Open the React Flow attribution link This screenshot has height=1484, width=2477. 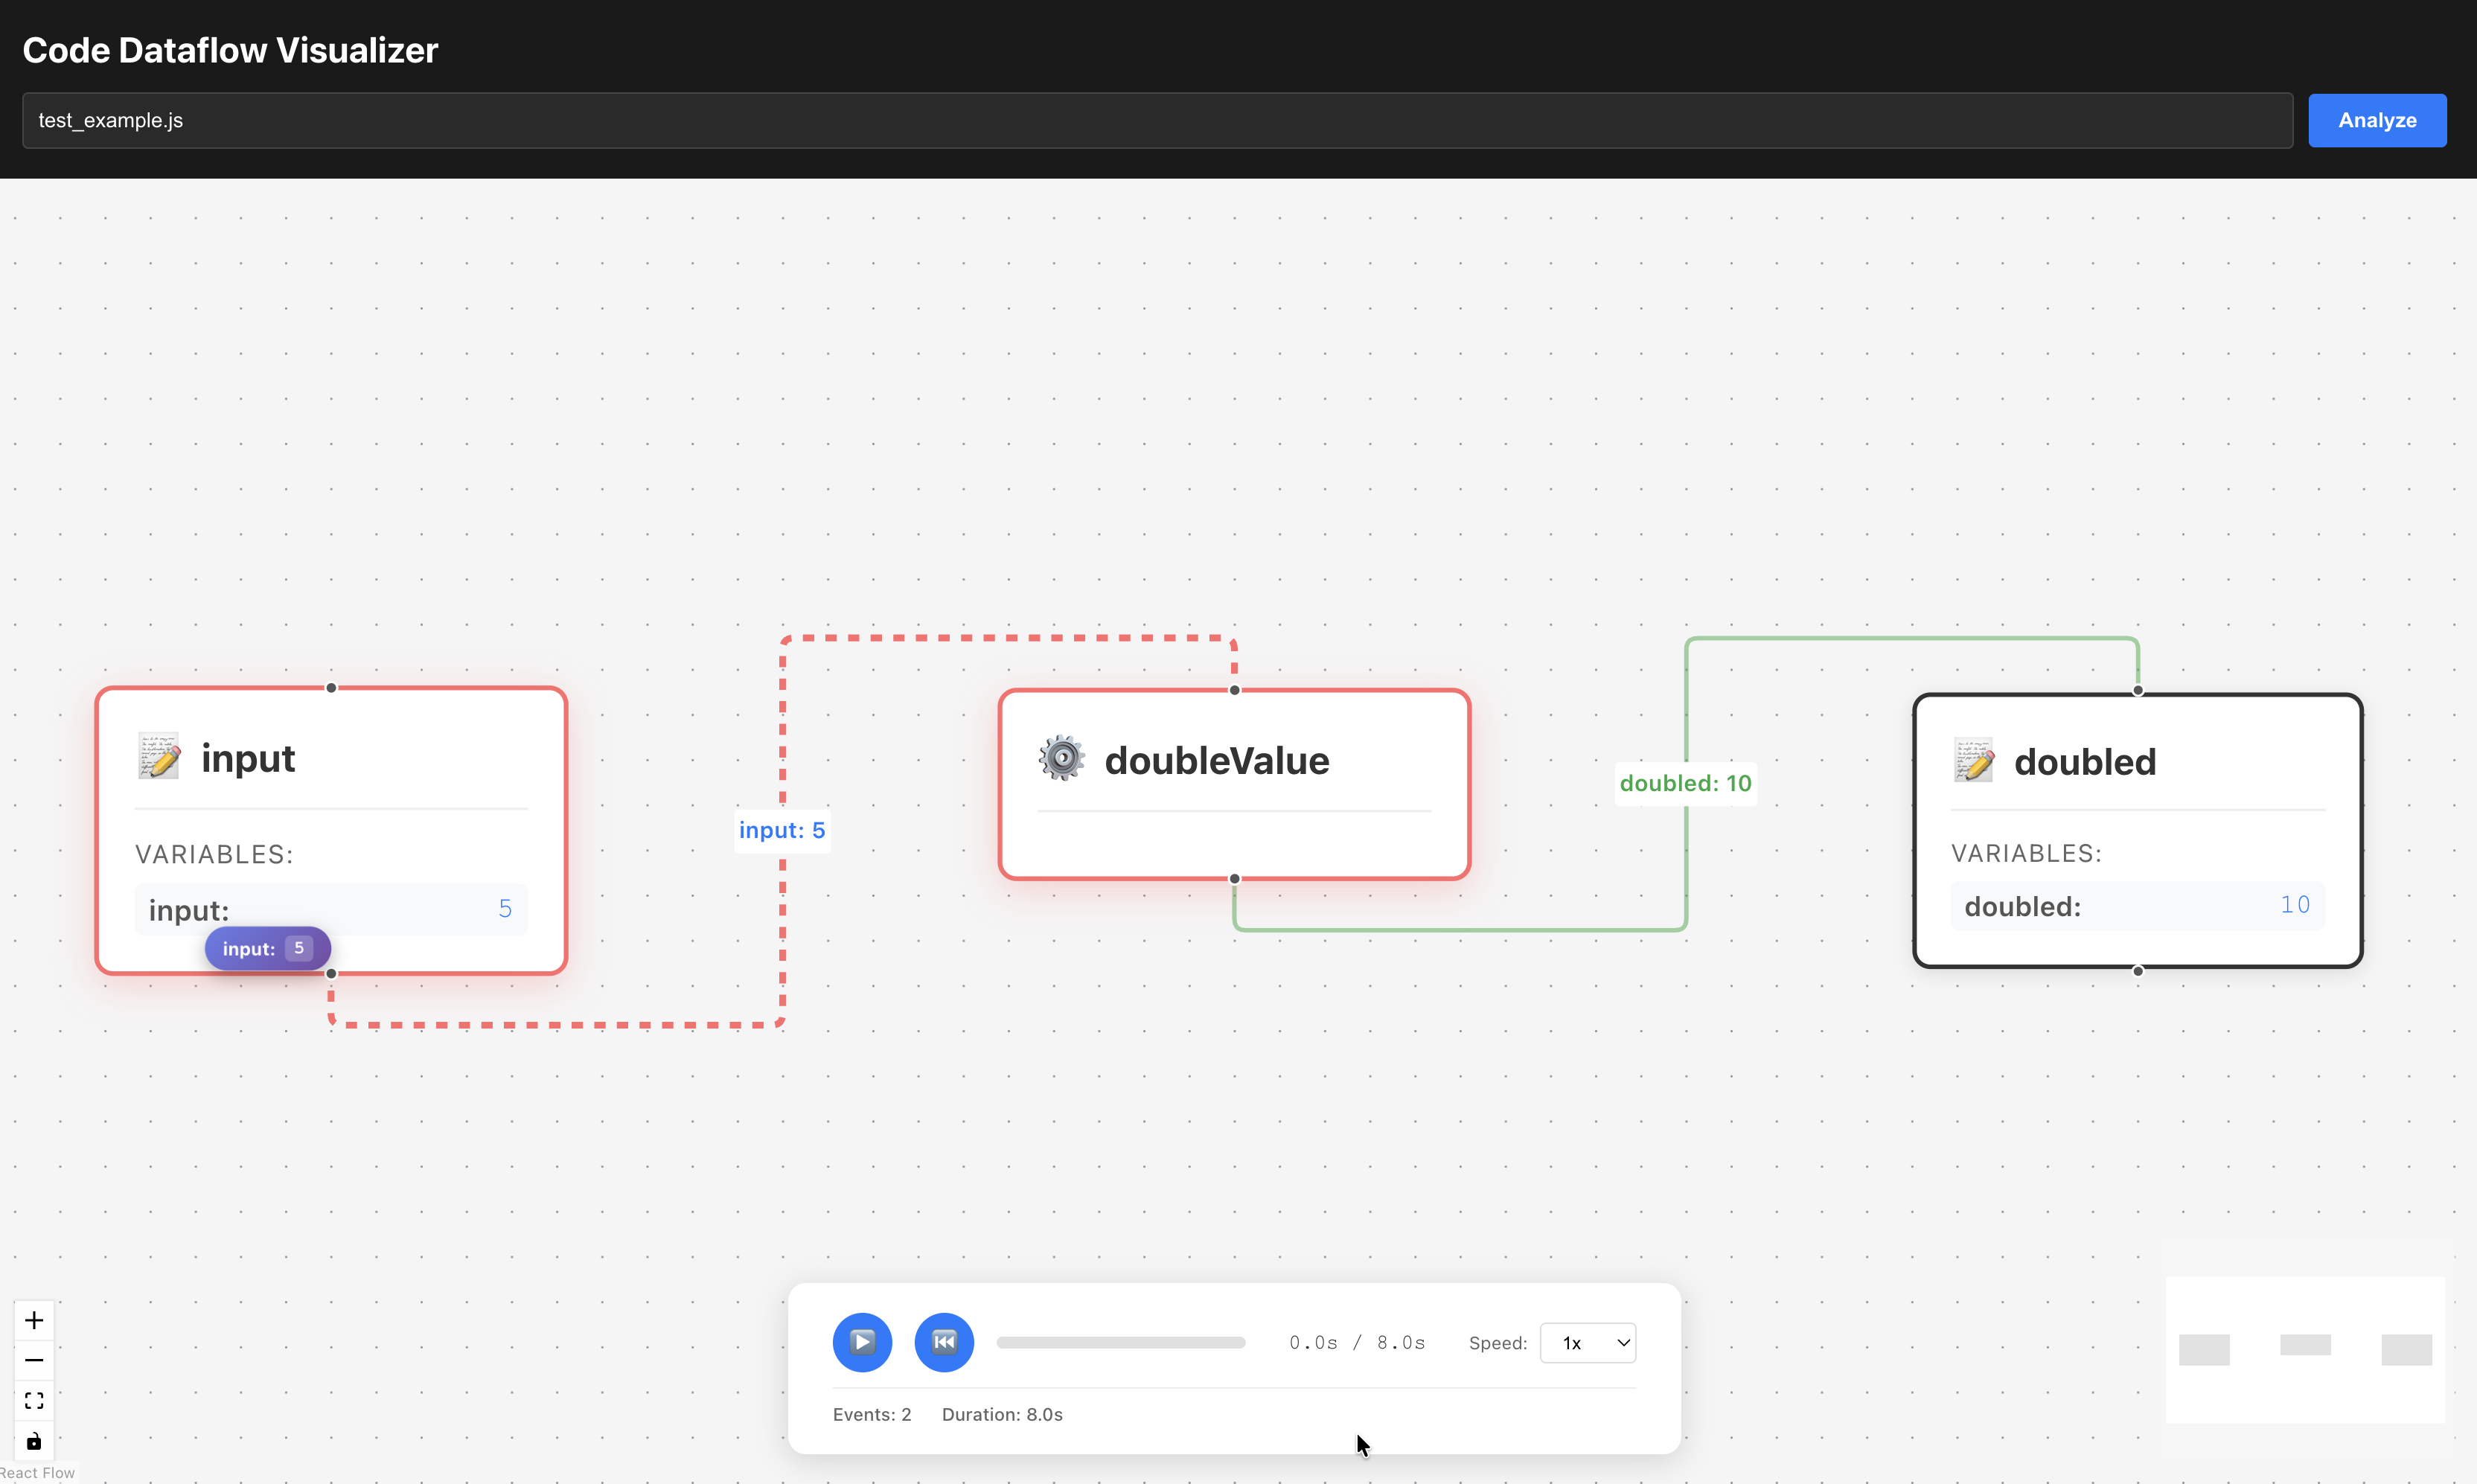tap(37, 1473)
